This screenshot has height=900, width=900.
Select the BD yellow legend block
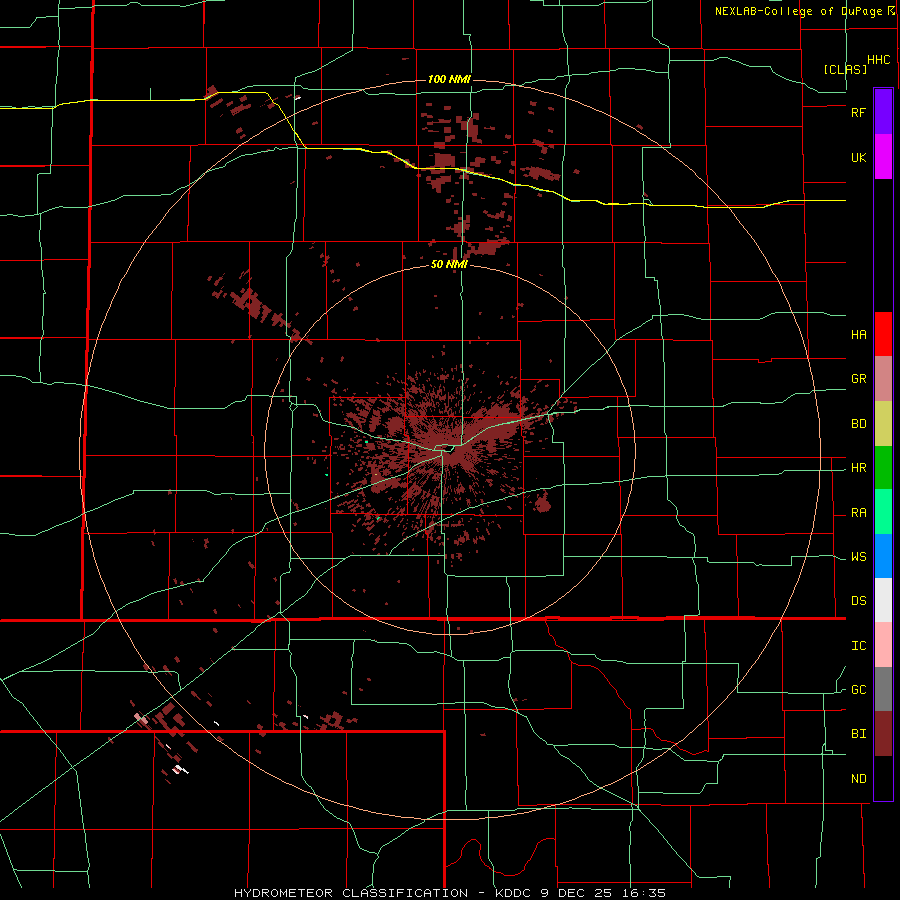click(883, 424)
